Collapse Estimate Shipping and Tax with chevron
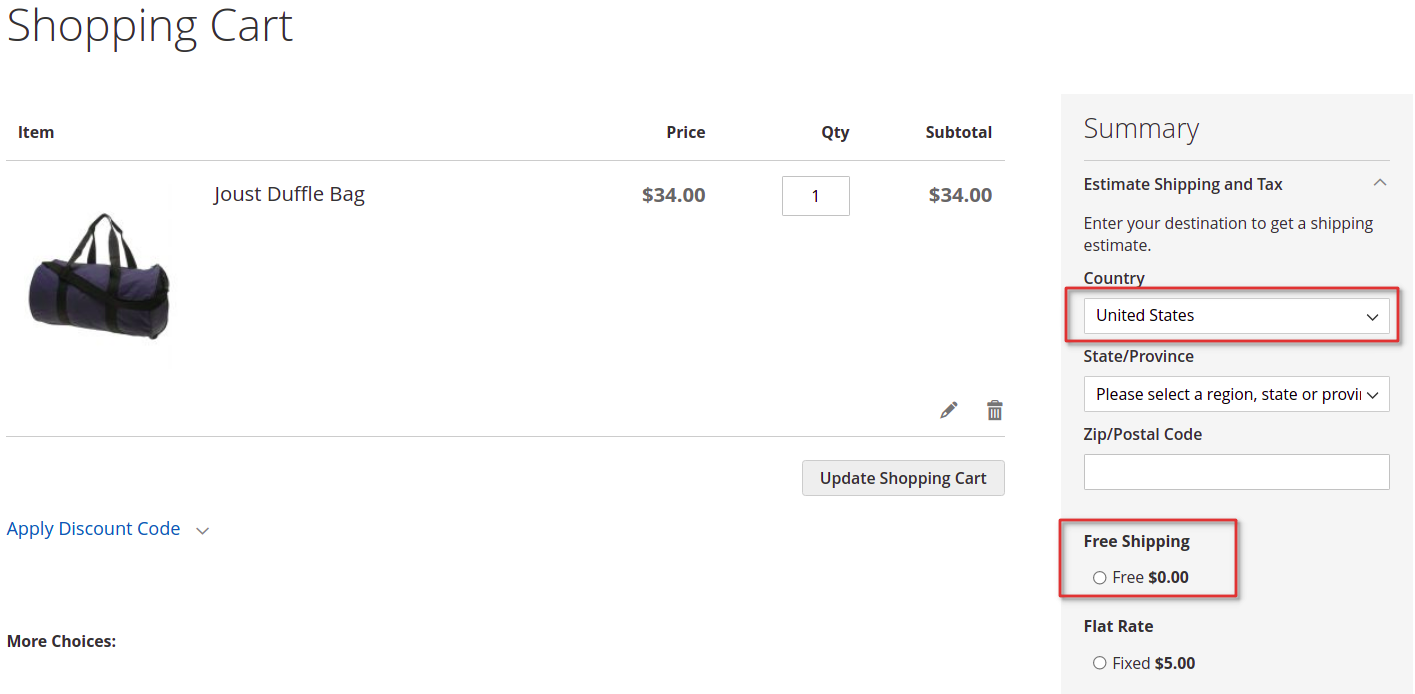1415x694 pixels. (1380, 183)
